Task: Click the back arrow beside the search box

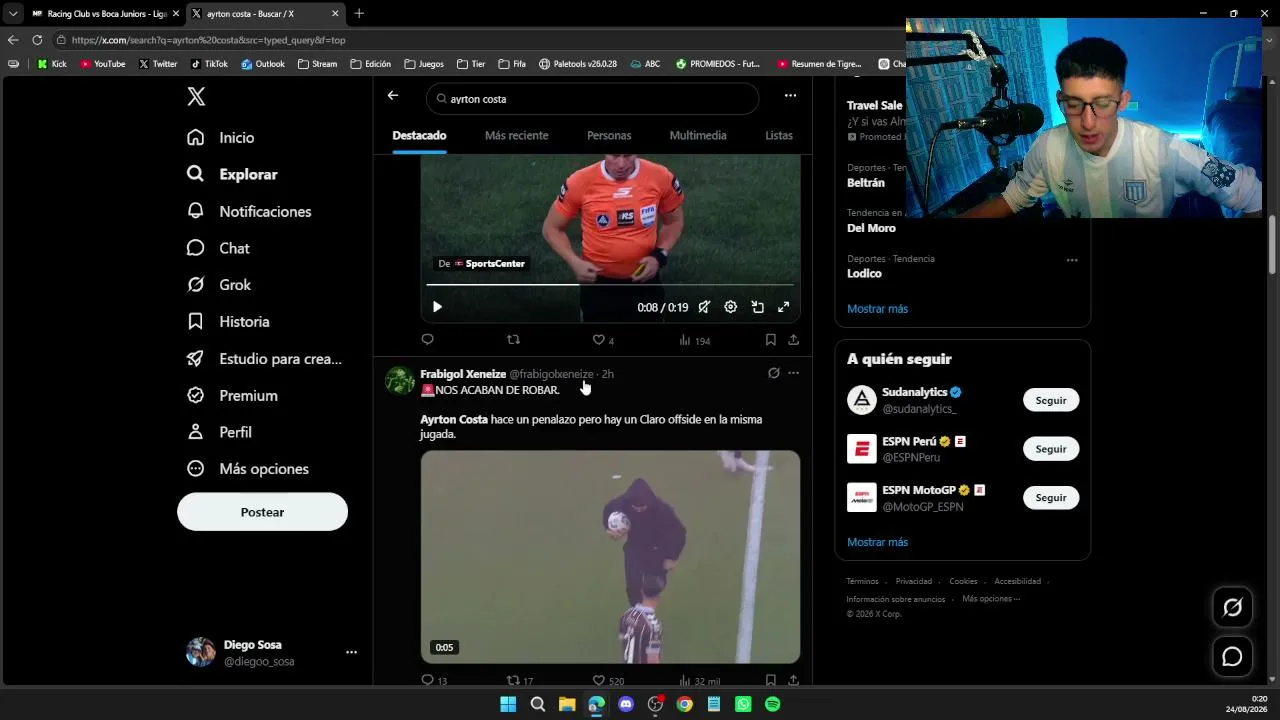Action: pyautogui.click(x=393, y=95)
